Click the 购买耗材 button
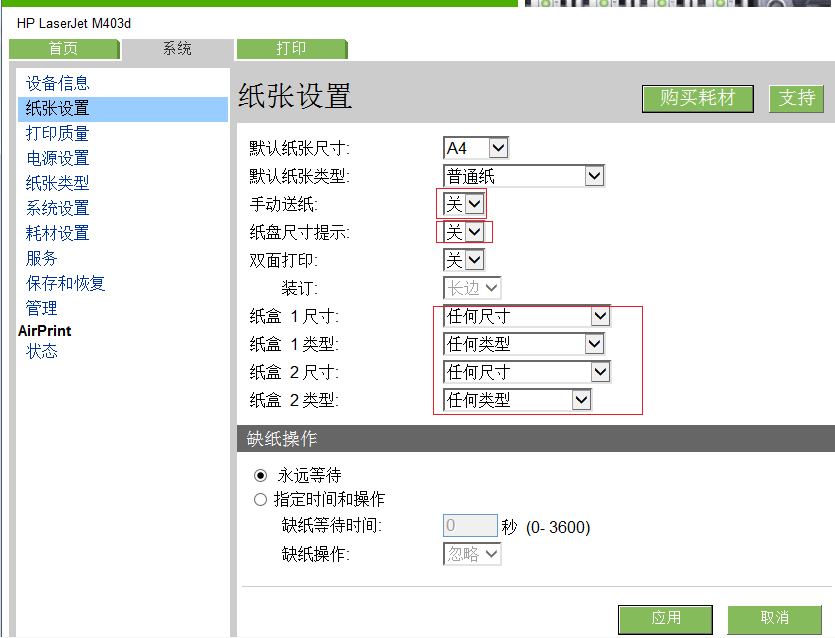The width and height of the screenshot is (835, 638). [x=697, y=98]
